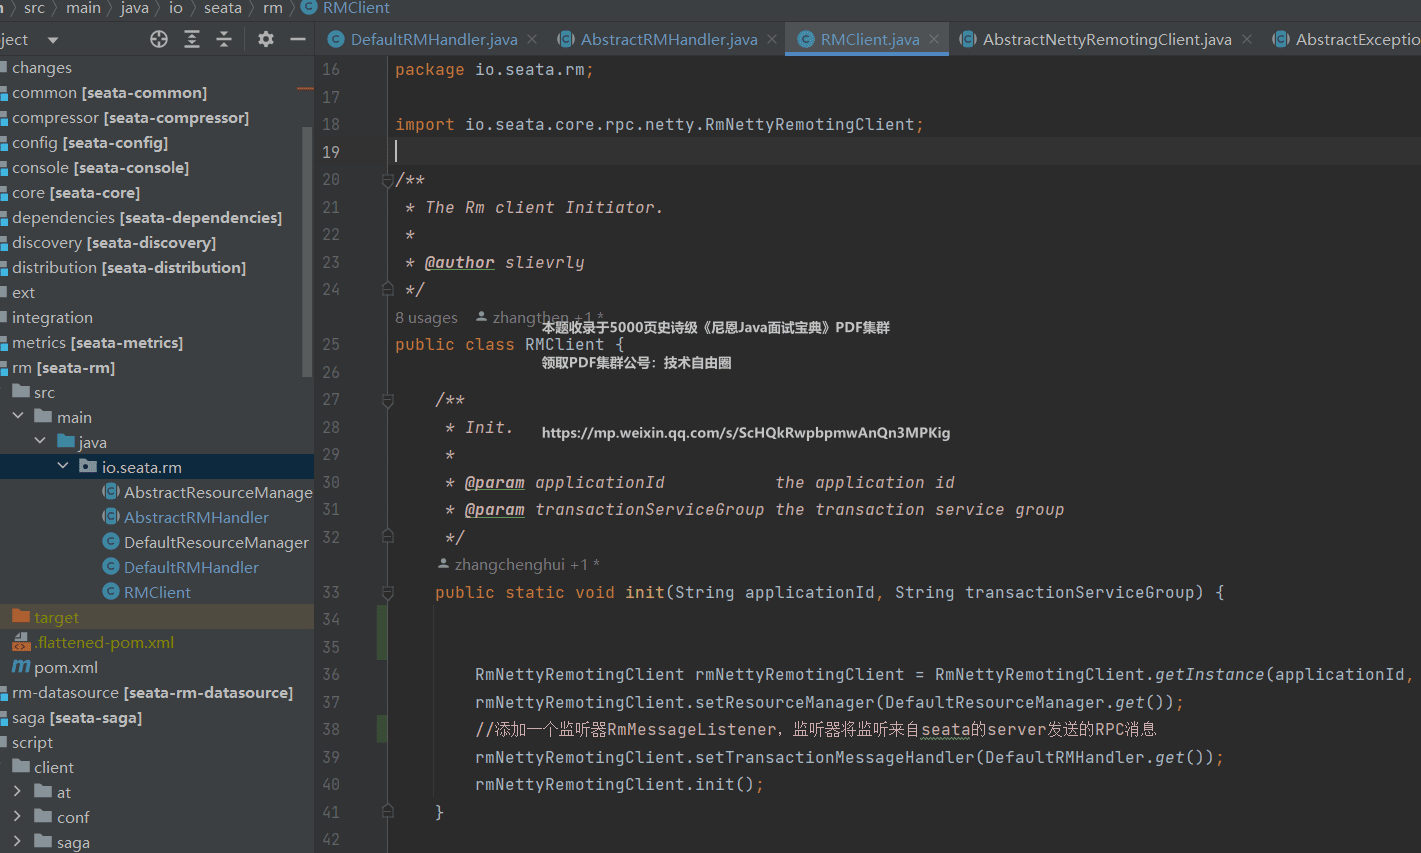Expand the 'conf' folder chevron
Viewport: 1421px width, 853px height.
(x=17, y=816)
